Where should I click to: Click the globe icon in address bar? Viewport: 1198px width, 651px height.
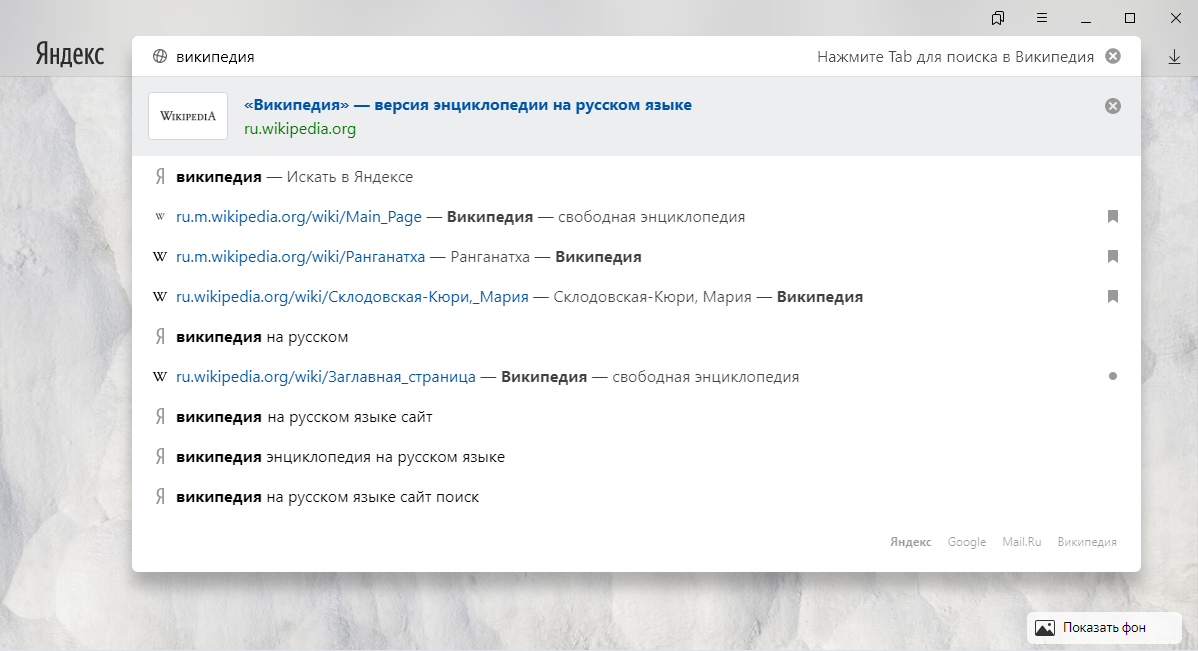160,57
